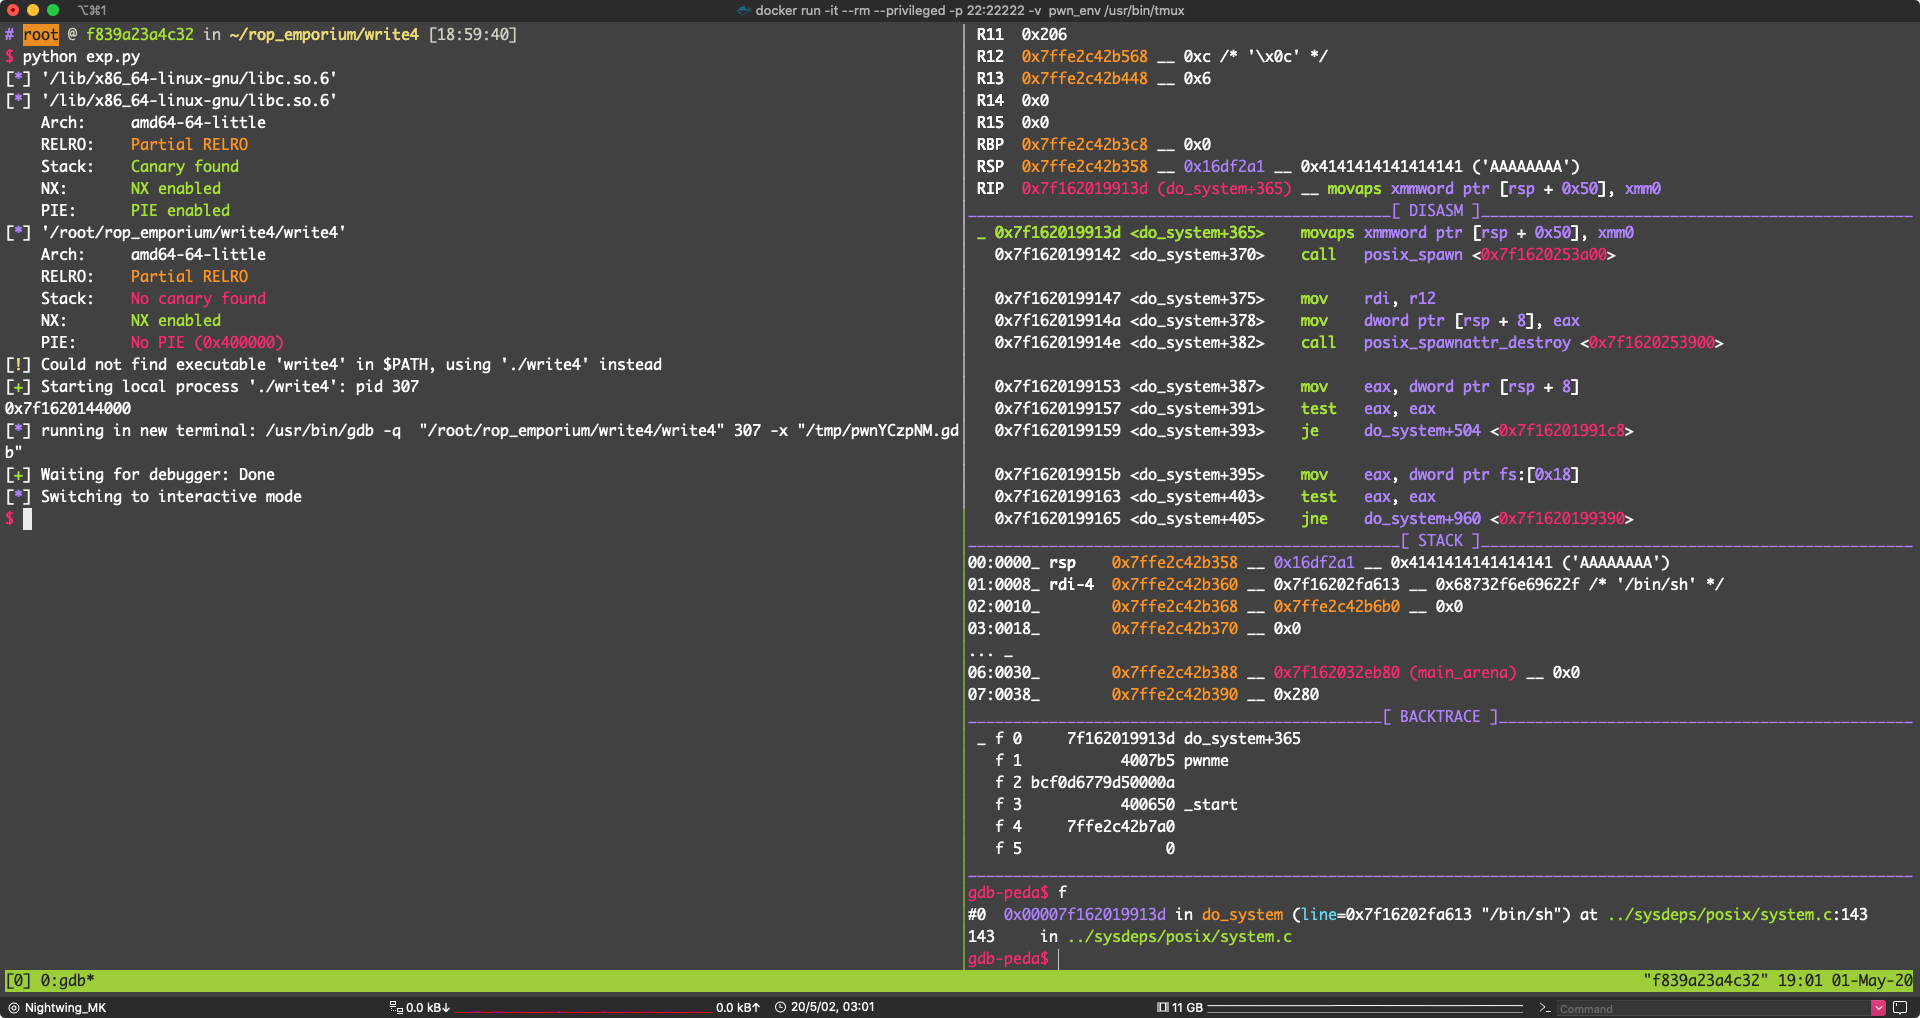This screenshot has height=1018, width=1920.
Task: Click the green fullscreen window button
Action: tap(53, 10)
